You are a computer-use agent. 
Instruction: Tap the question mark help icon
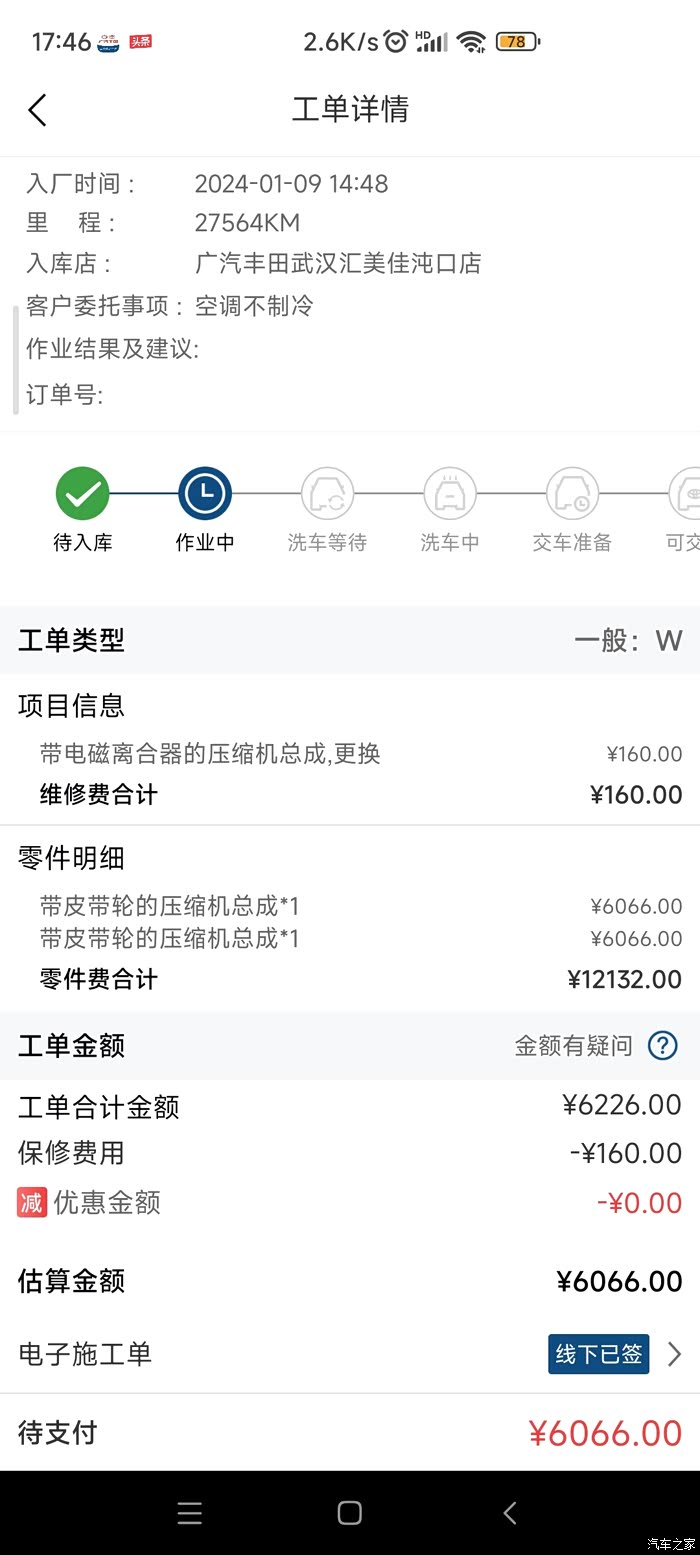coord(662,1046)
